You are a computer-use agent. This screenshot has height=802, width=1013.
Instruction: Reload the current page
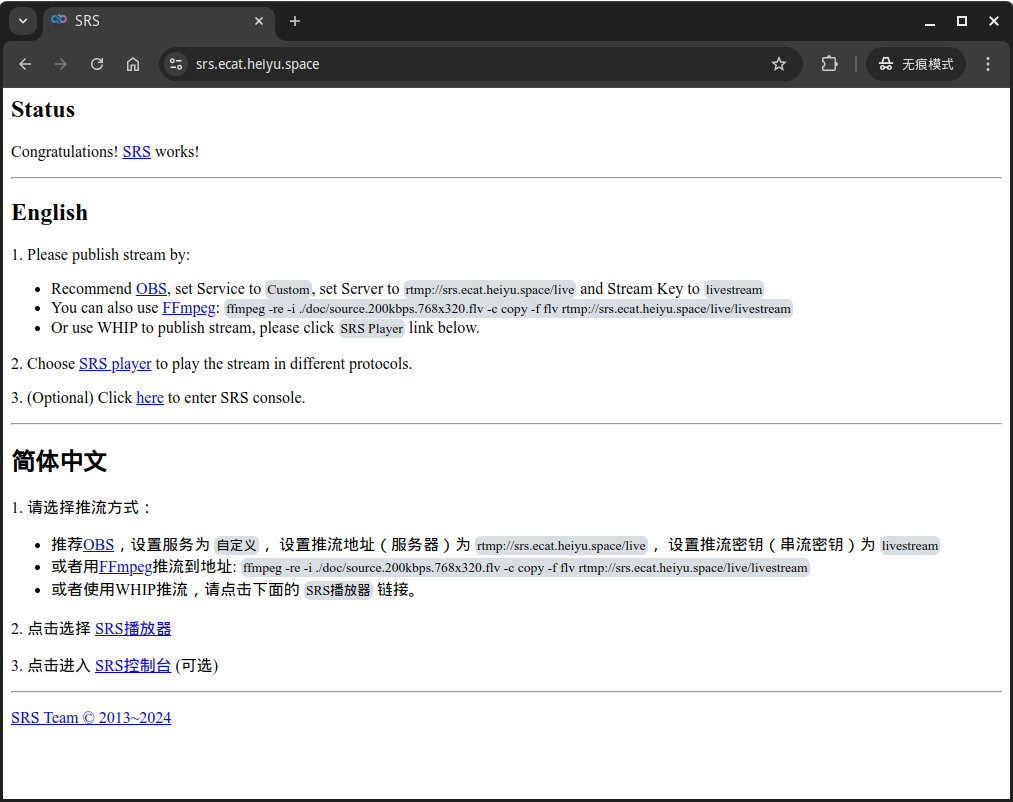(x=97, y=64)
